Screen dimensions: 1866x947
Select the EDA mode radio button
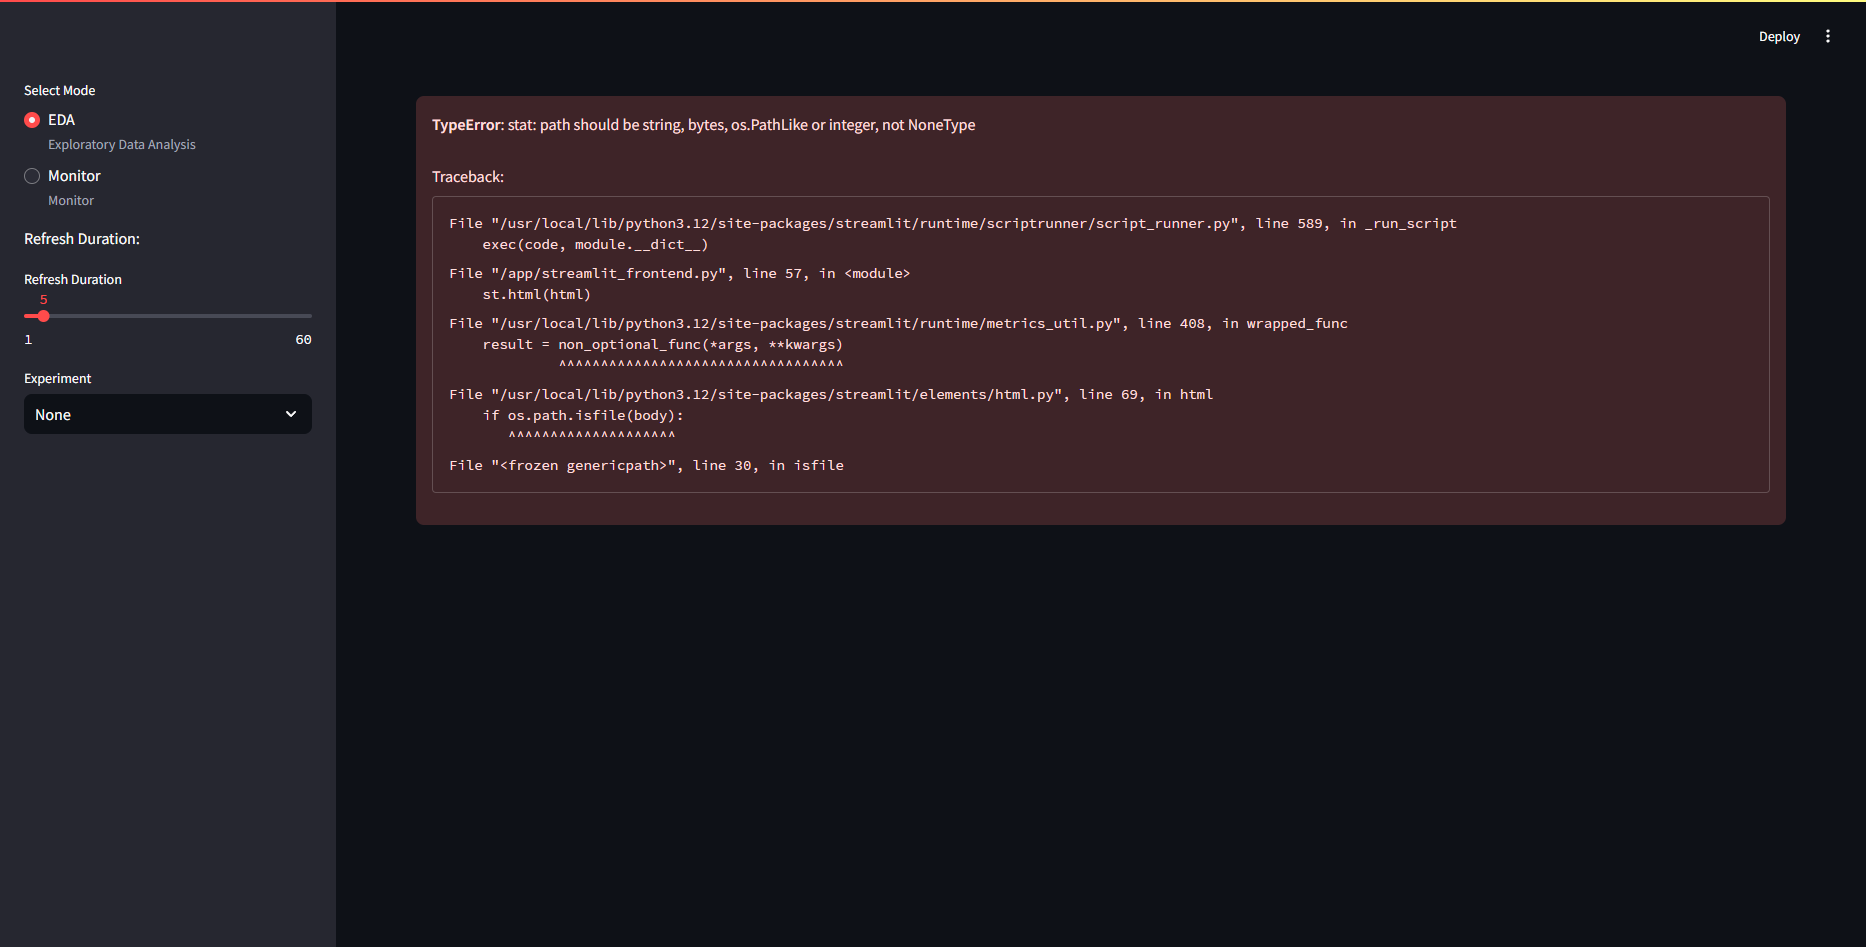(32, 120)
